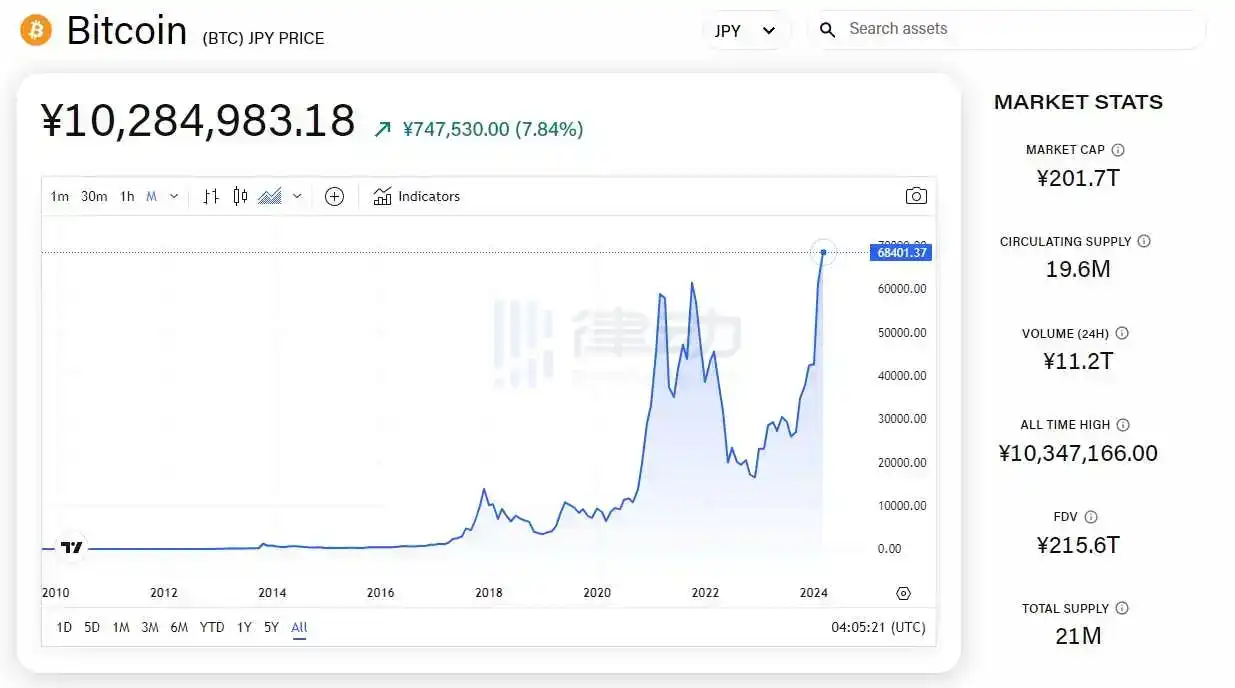The width and height of the screenshot is (1235, 688).
Task: Click the info icon beside FDV
Action: point(1091,517)
